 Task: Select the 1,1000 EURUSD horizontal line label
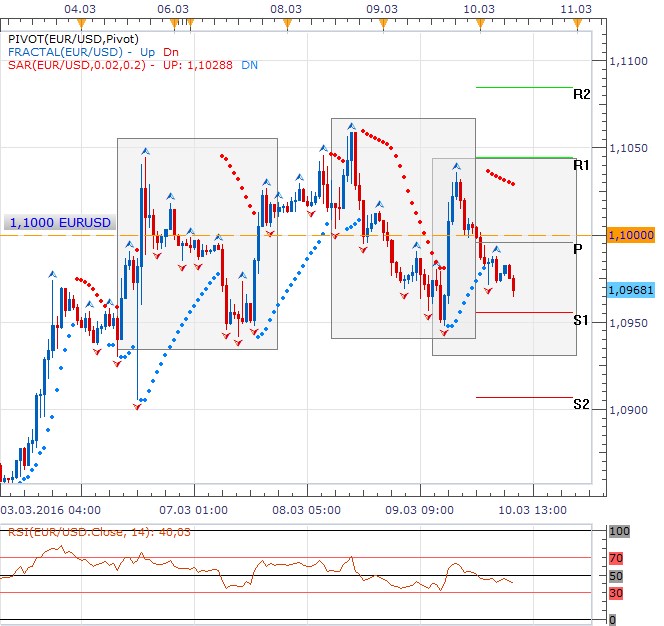coord(59,223)
